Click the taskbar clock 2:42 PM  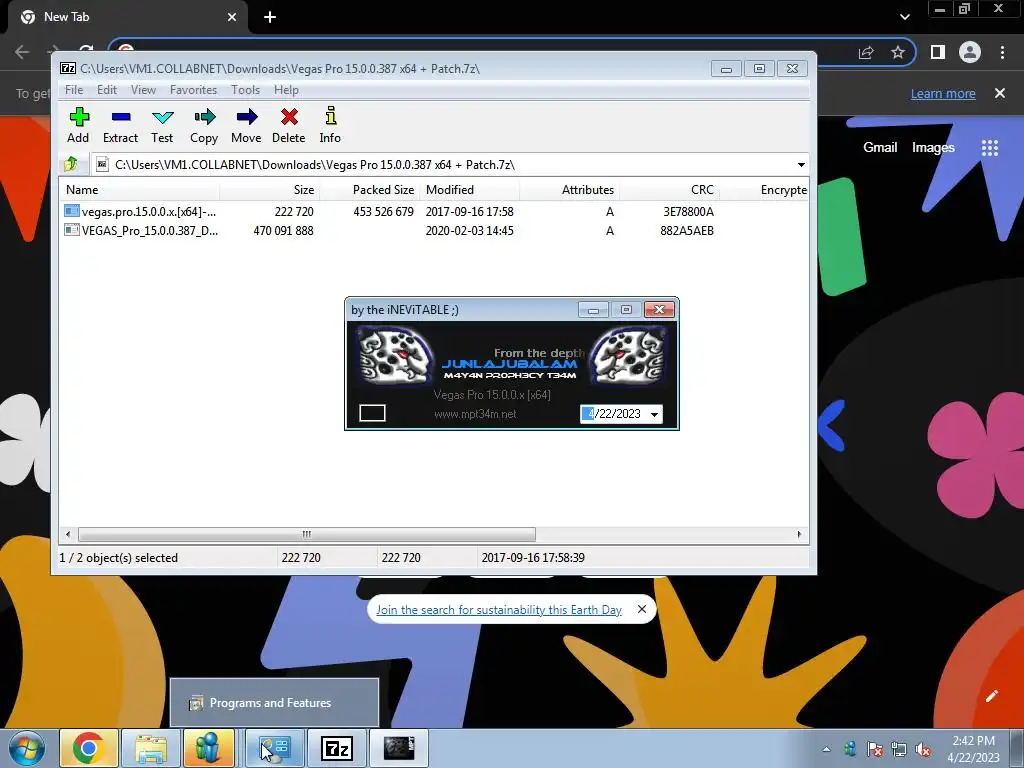973,749
